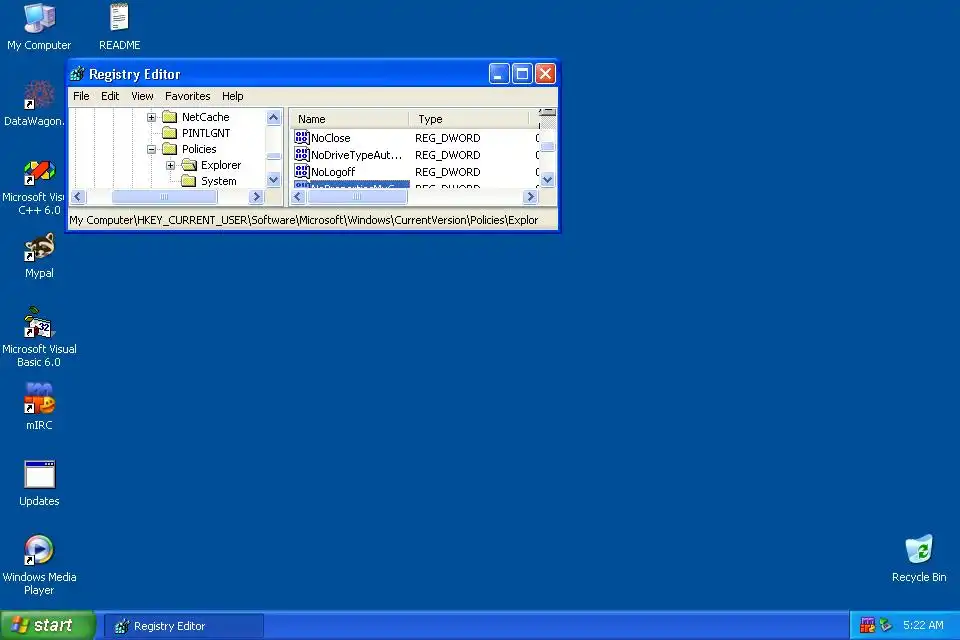Image resolution: width=960 pixels, height=640 pixels.
Task: Click the first system tray icon
Action: click(868, 625)
